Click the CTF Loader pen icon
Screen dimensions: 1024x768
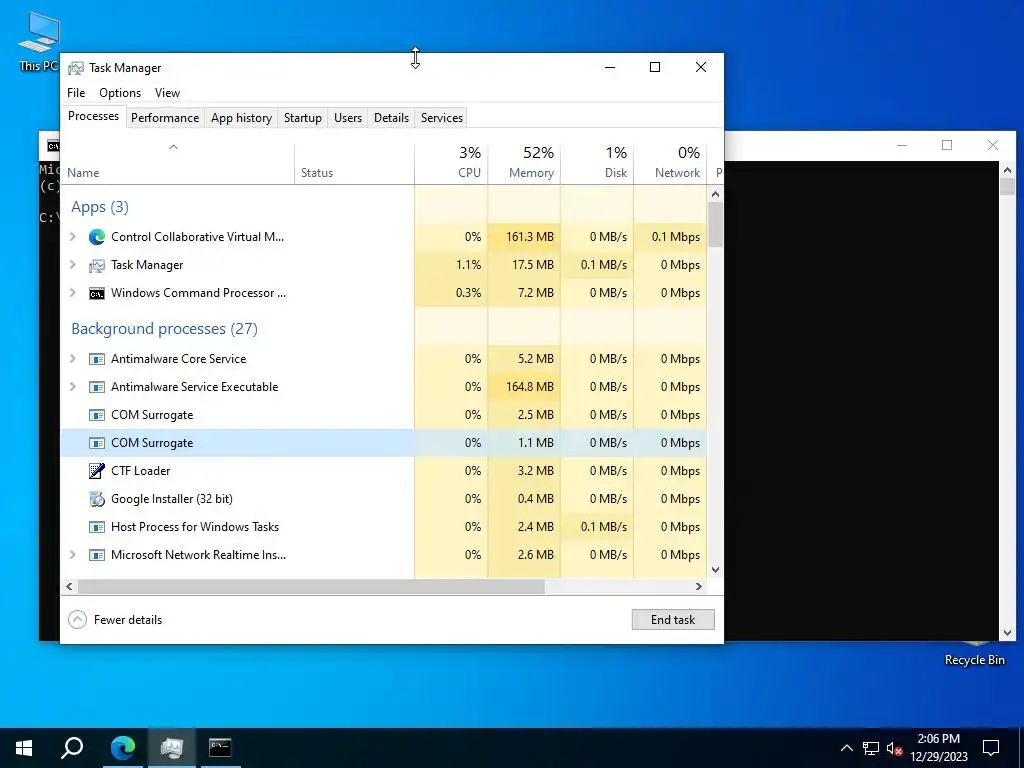click(97, 471)
